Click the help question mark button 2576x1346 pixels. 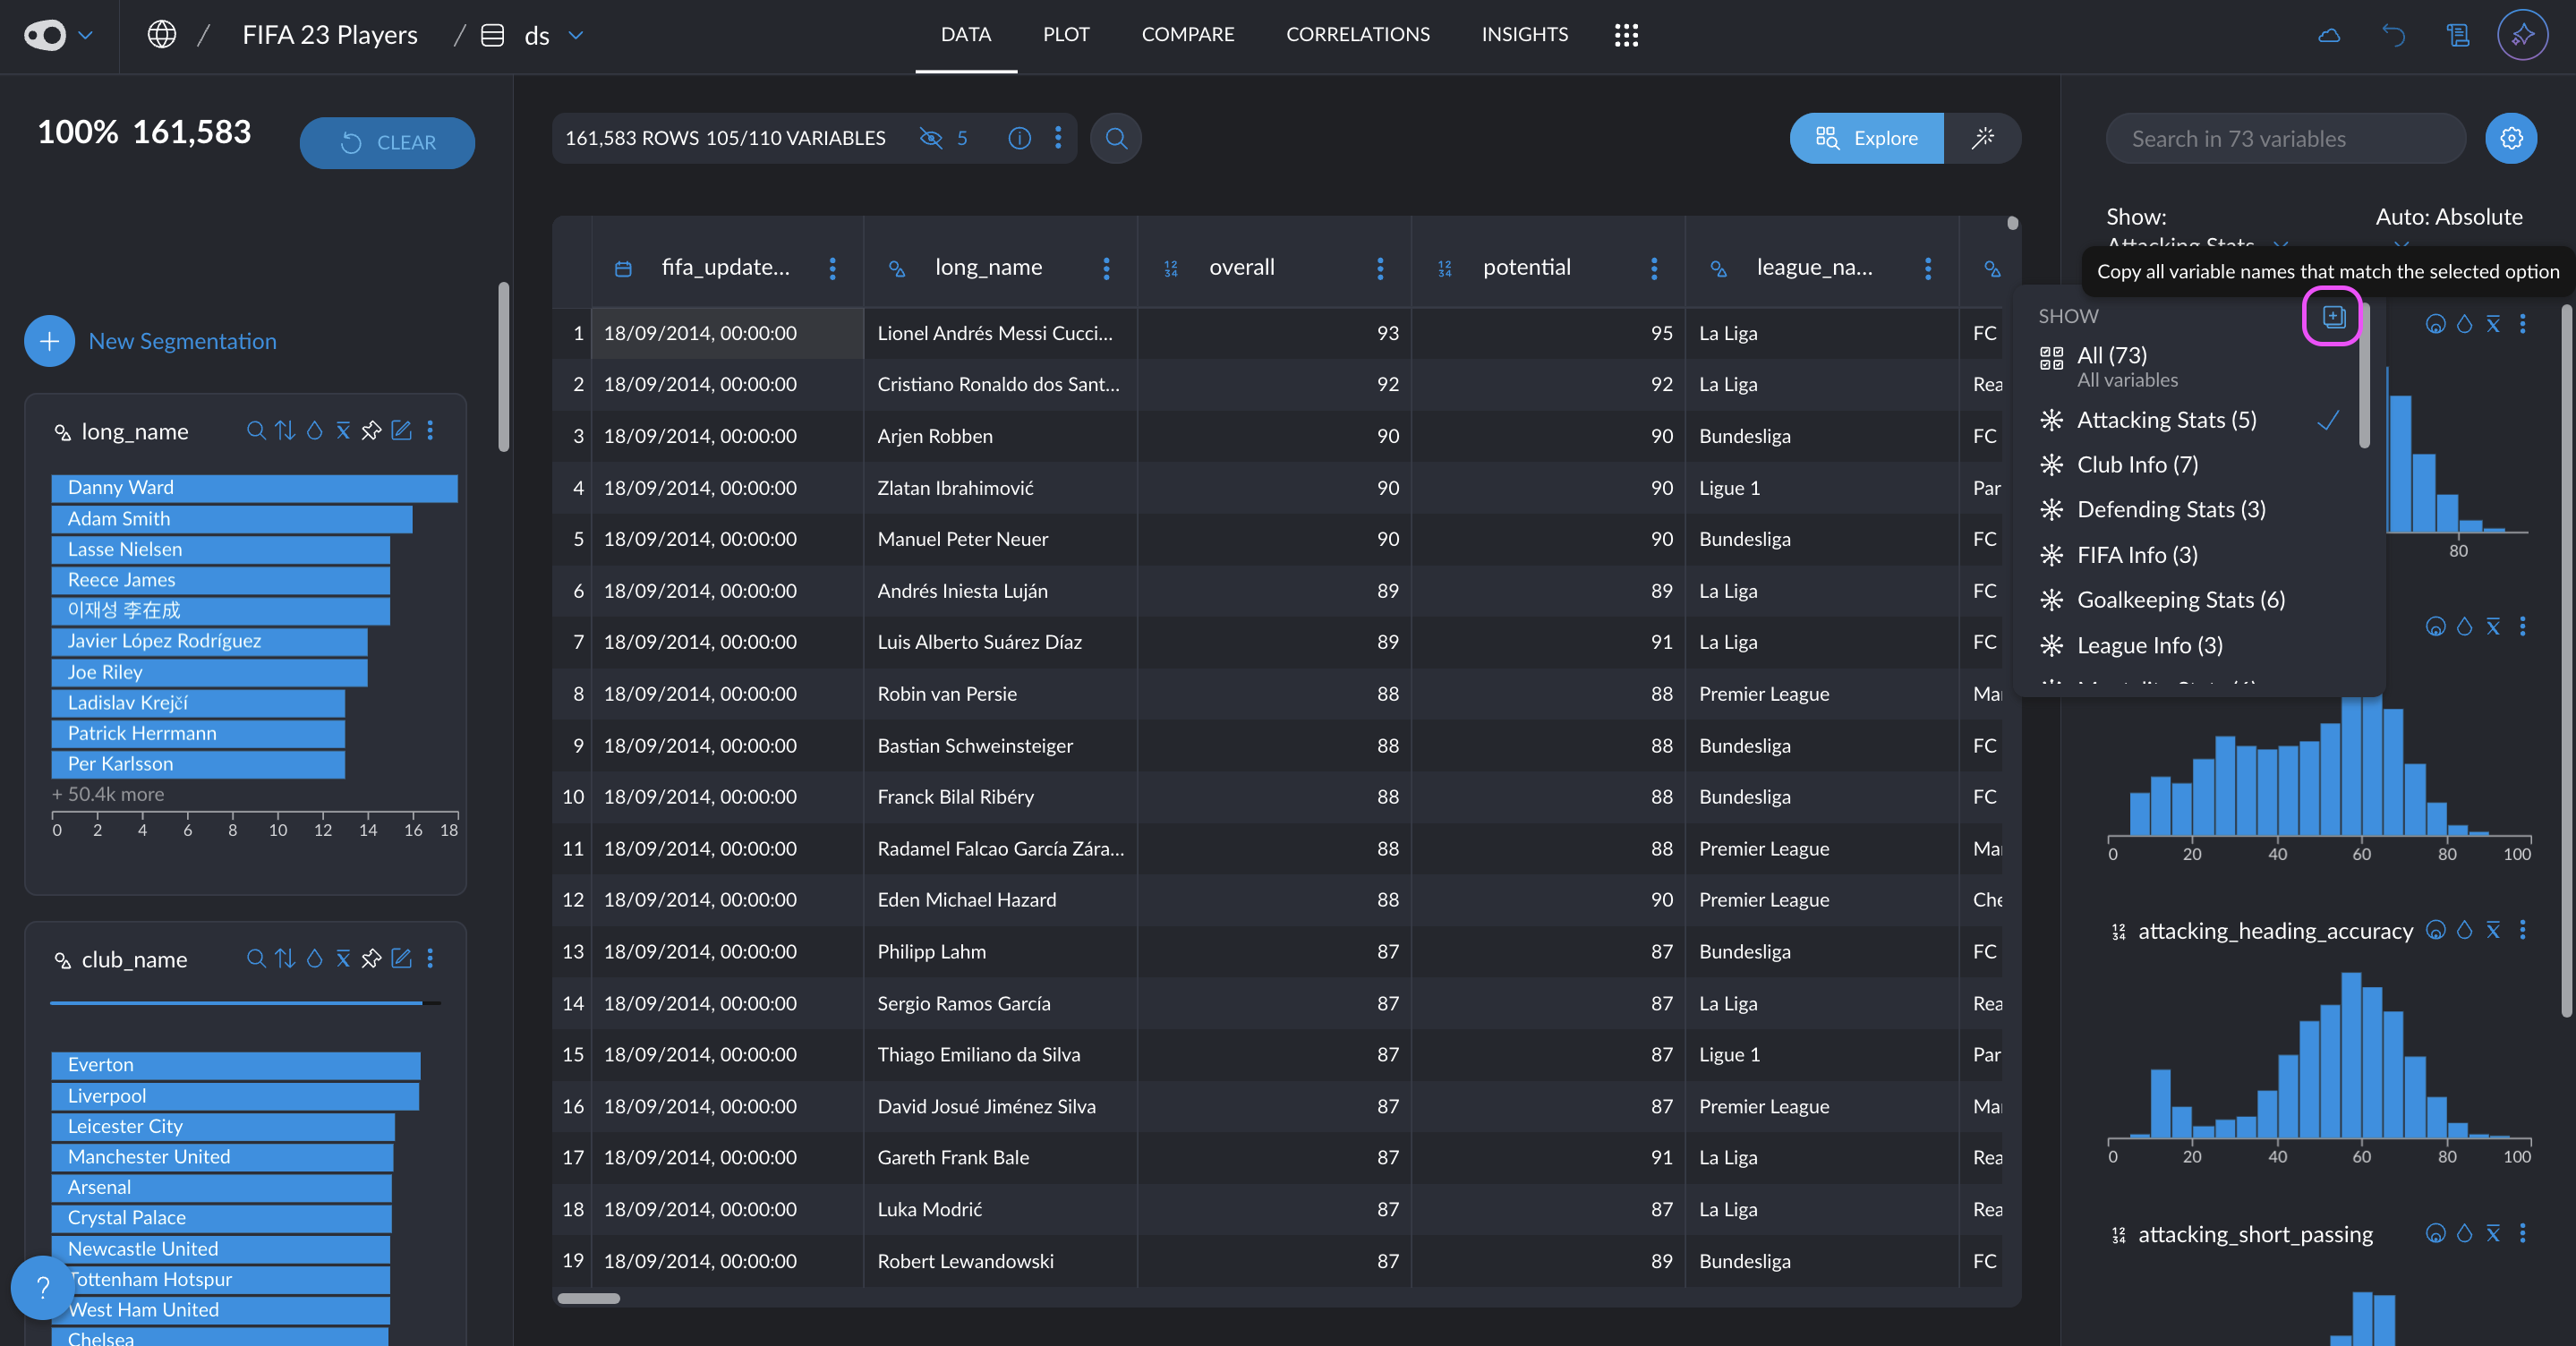coord(42,1287)
